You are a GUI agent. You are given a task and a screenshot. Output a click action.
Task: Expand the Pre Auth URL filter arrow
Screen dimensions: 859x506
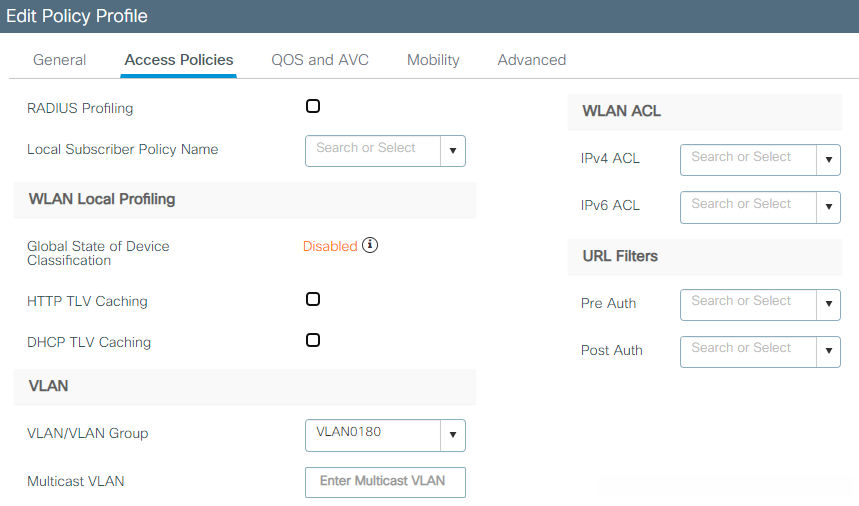[828, 304]
